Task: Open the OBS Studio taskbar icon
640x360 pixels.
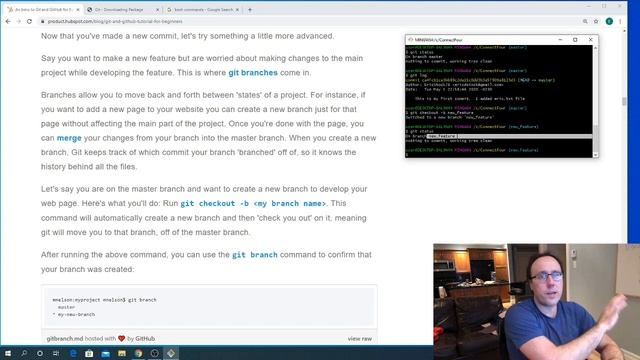Action: [154, 353]
